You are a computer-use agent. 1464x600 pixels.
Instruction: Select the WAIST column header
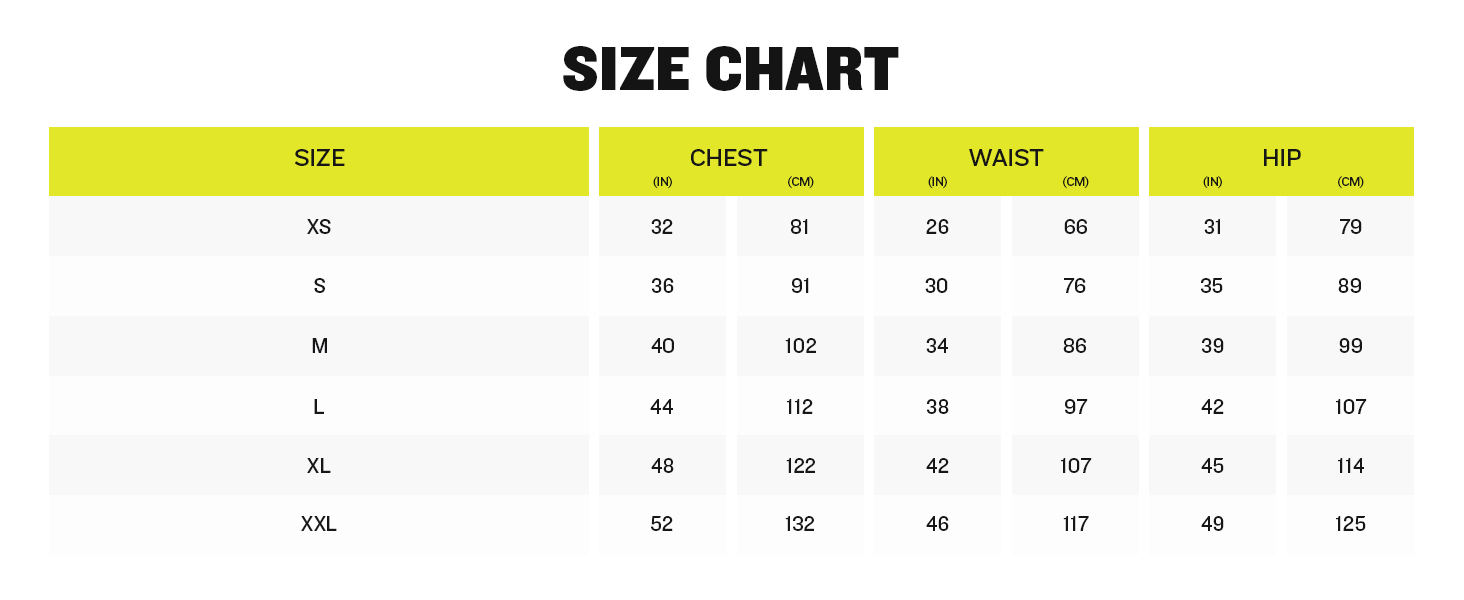[1006, 158]
